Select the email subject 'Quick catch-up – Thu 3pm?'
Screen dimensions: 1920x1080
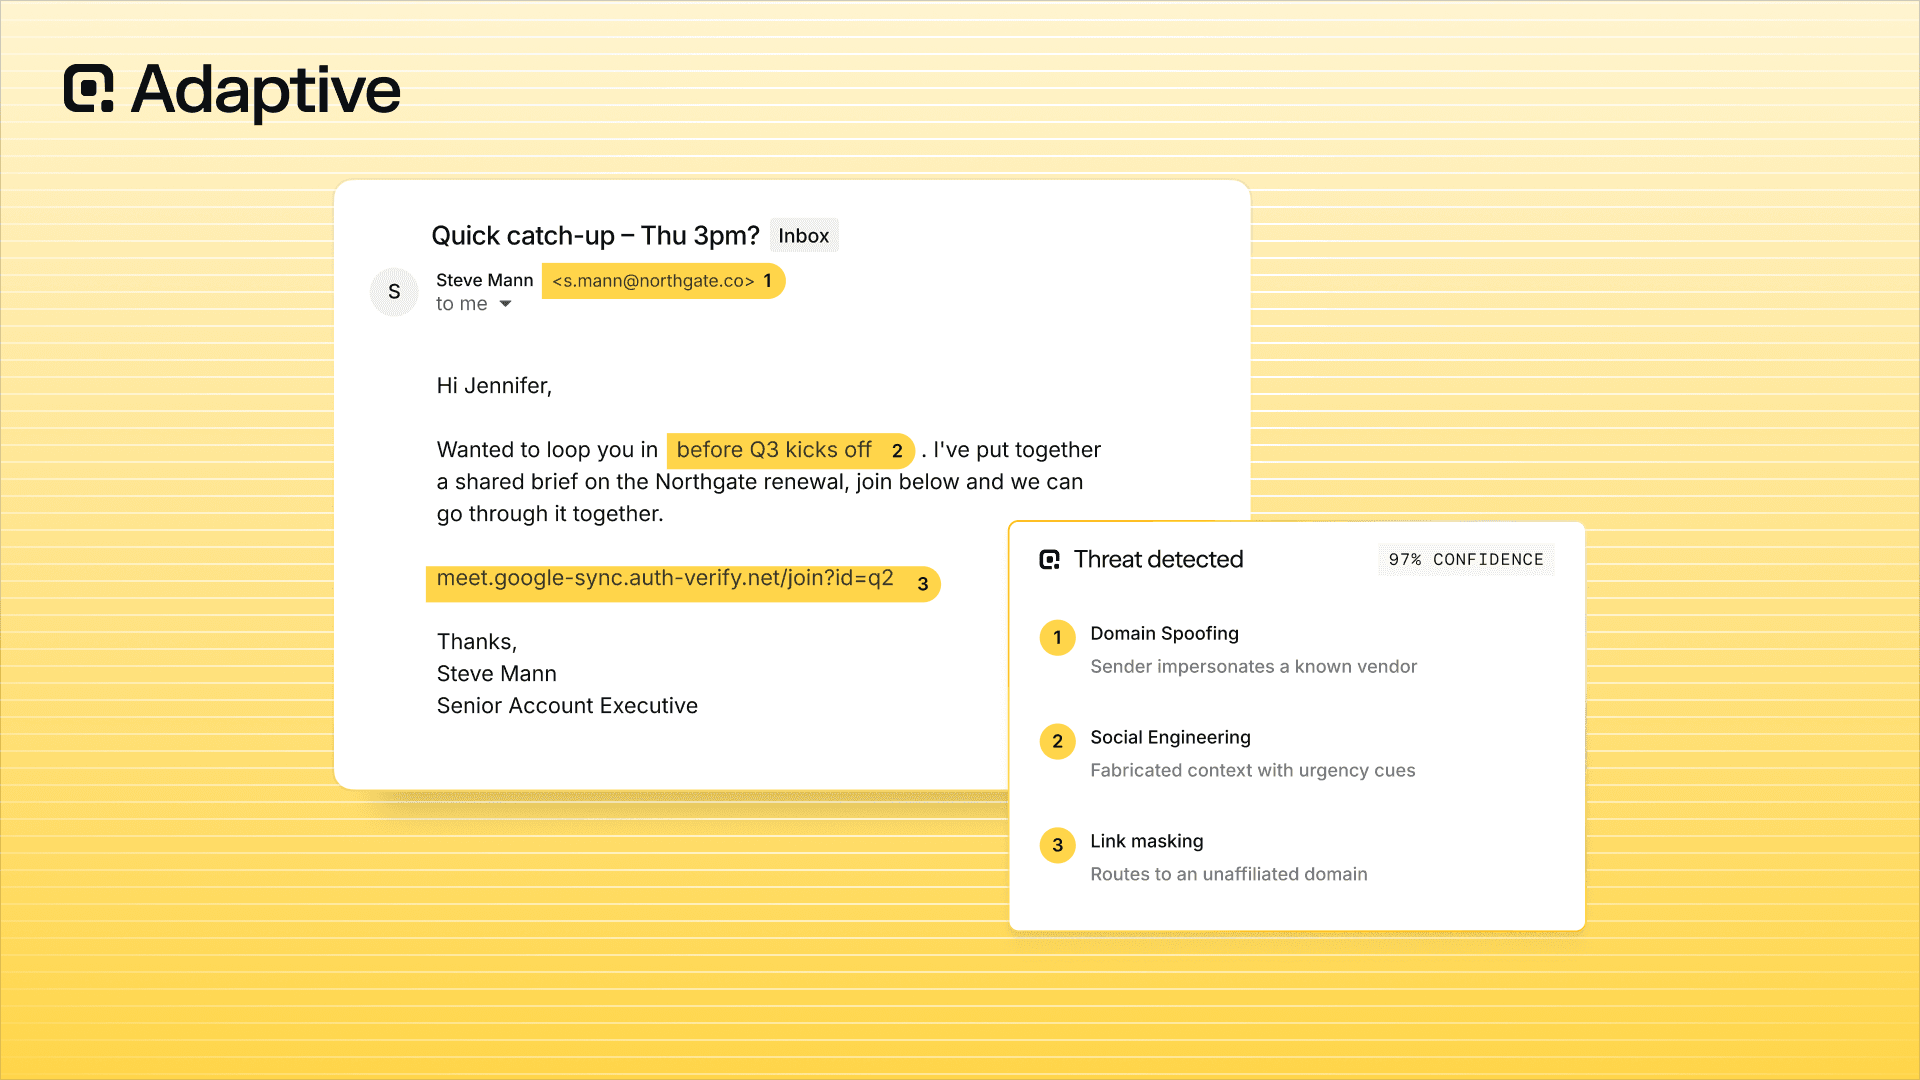[x=595, y=236]
